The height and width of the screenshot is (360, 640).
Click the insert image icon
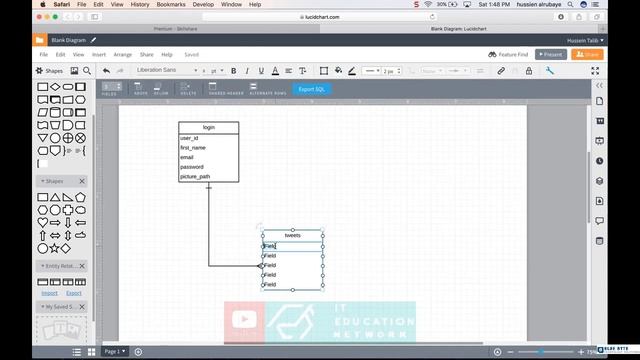(74, 71)
